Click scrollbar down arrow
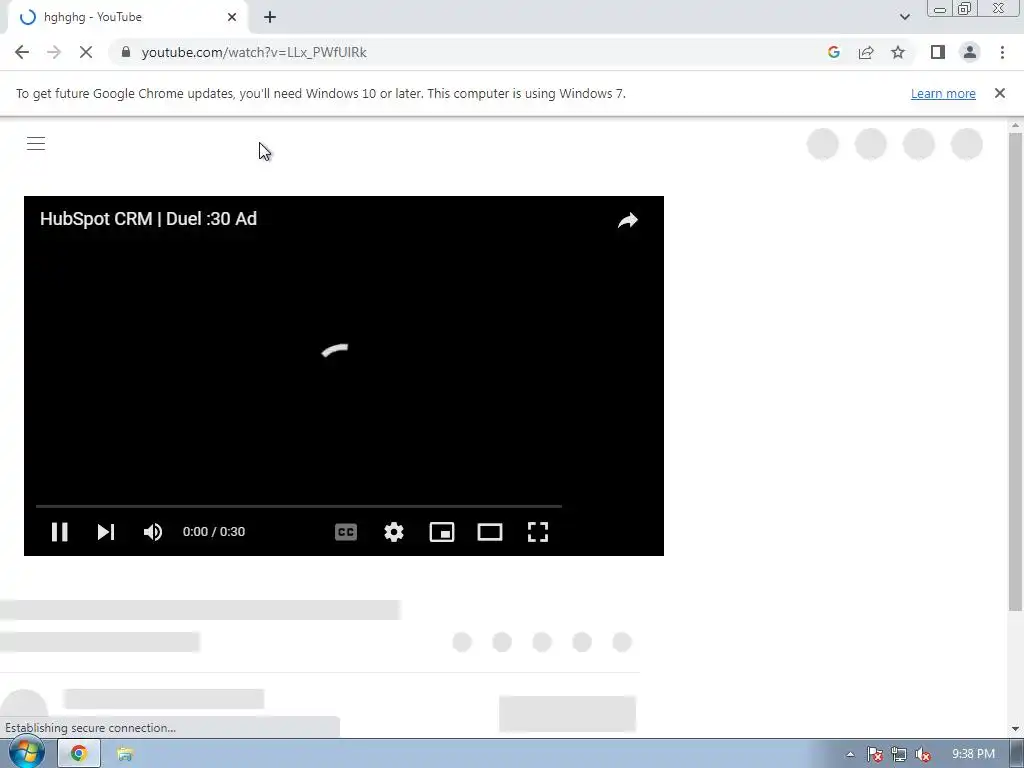Image resolution: width=1024 pixels, height=768 pixels. 1015,728
